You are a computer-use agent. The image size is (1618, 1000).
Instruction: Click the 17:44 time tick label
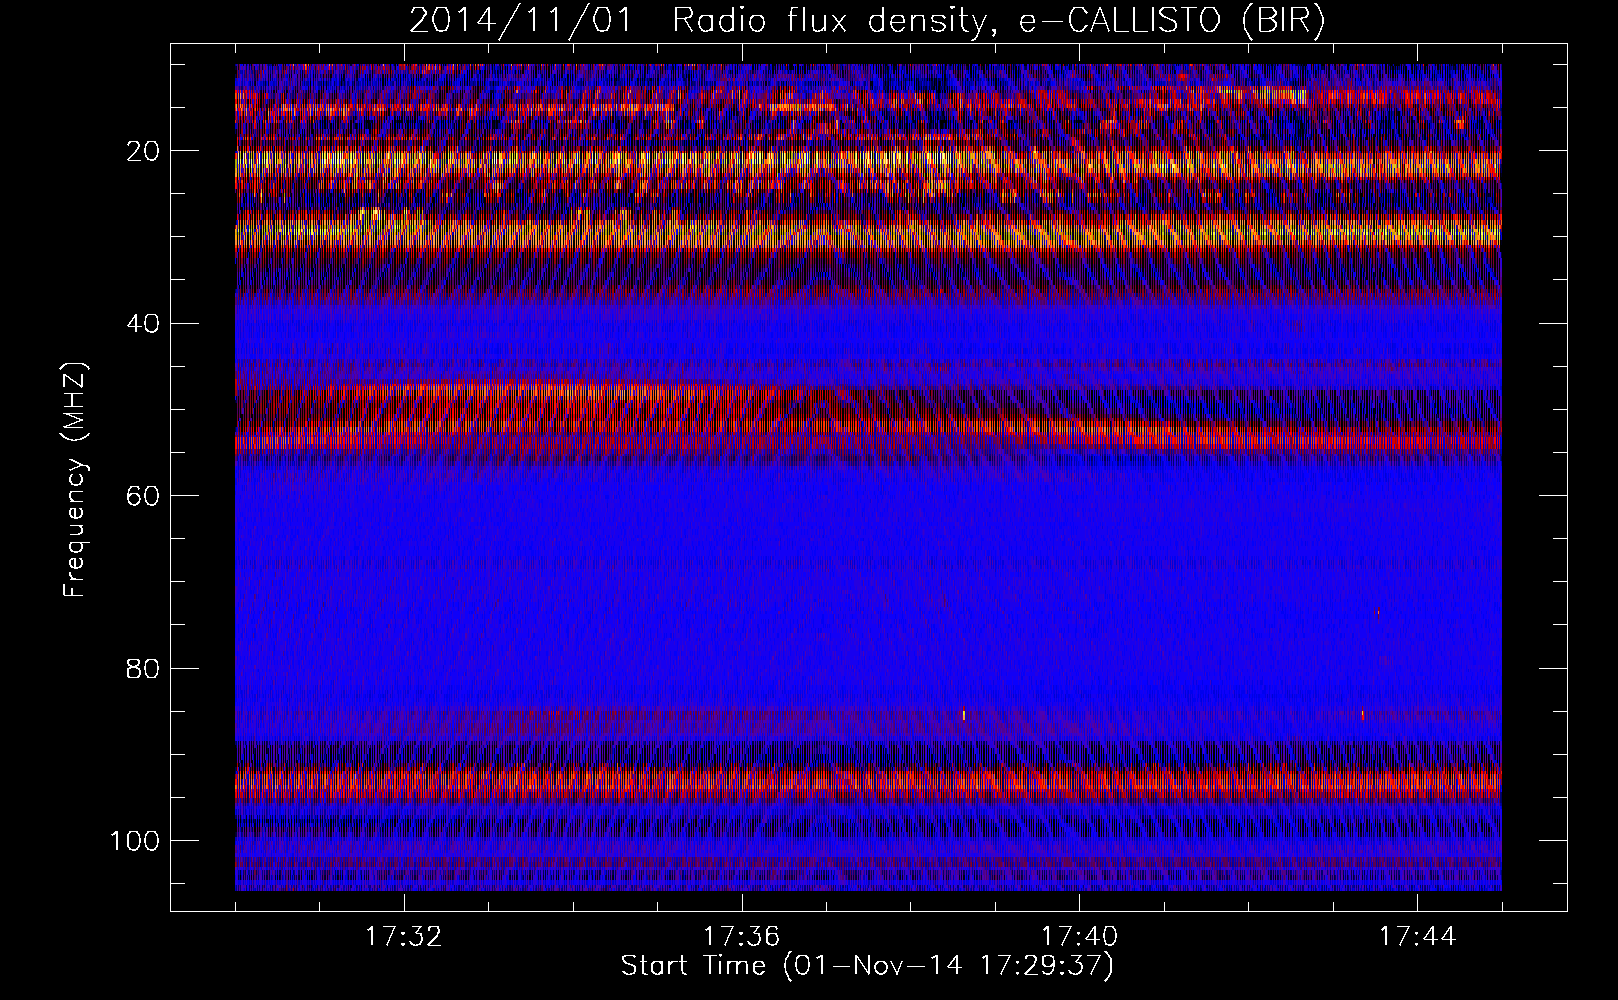[1418, 937]
